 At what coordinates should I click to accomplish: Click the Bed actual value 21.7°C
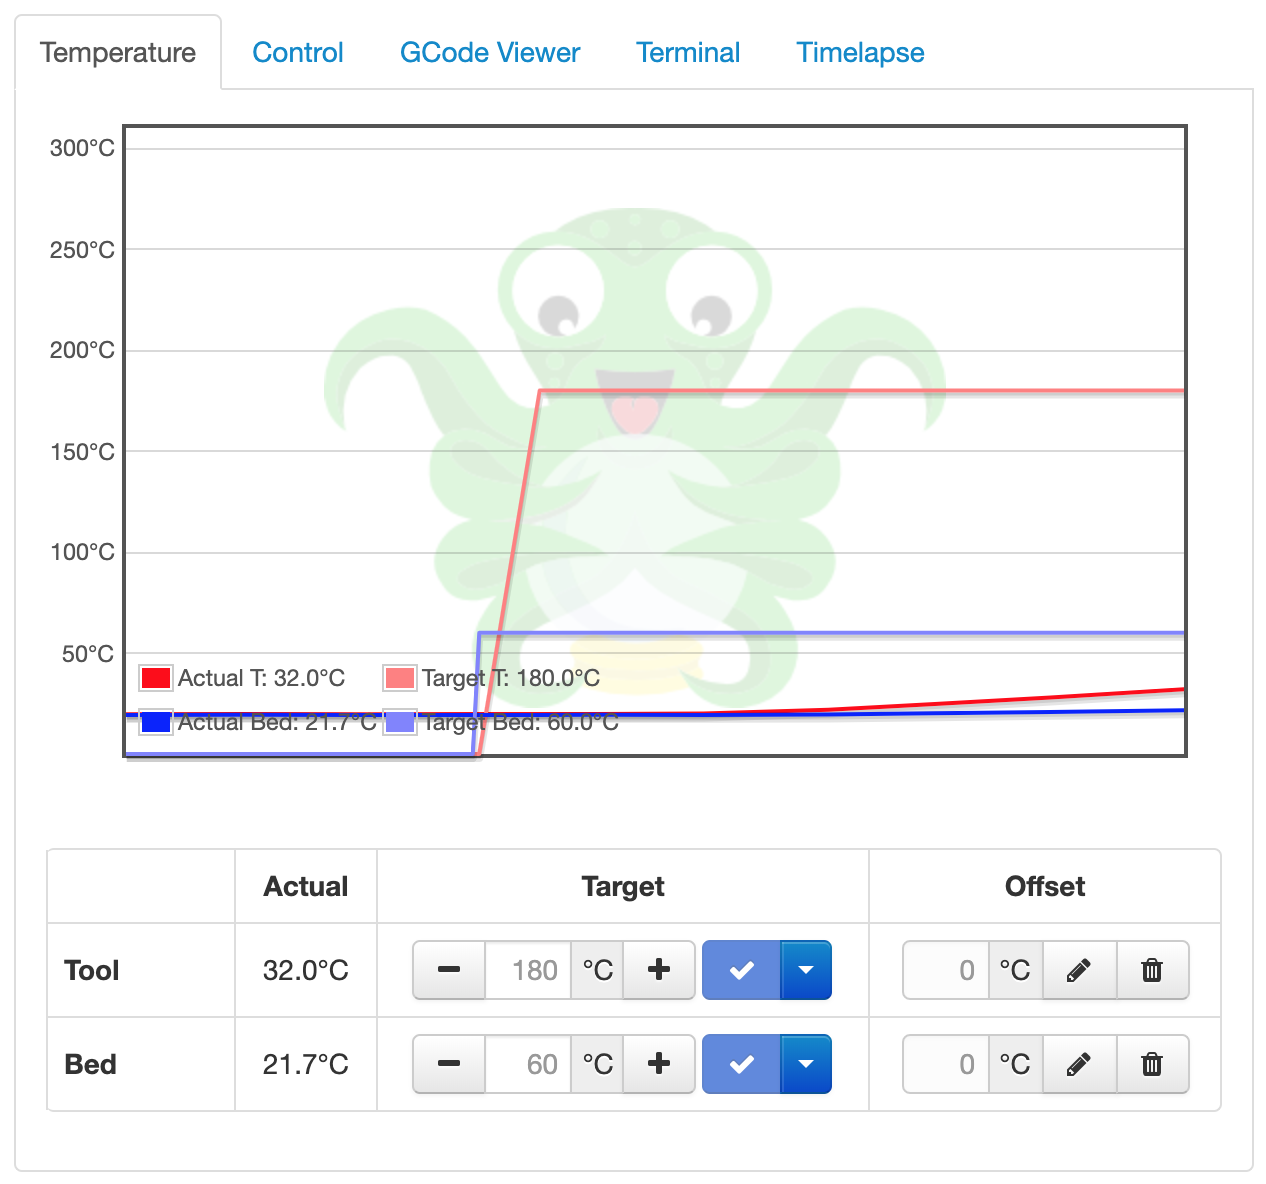306,1064
